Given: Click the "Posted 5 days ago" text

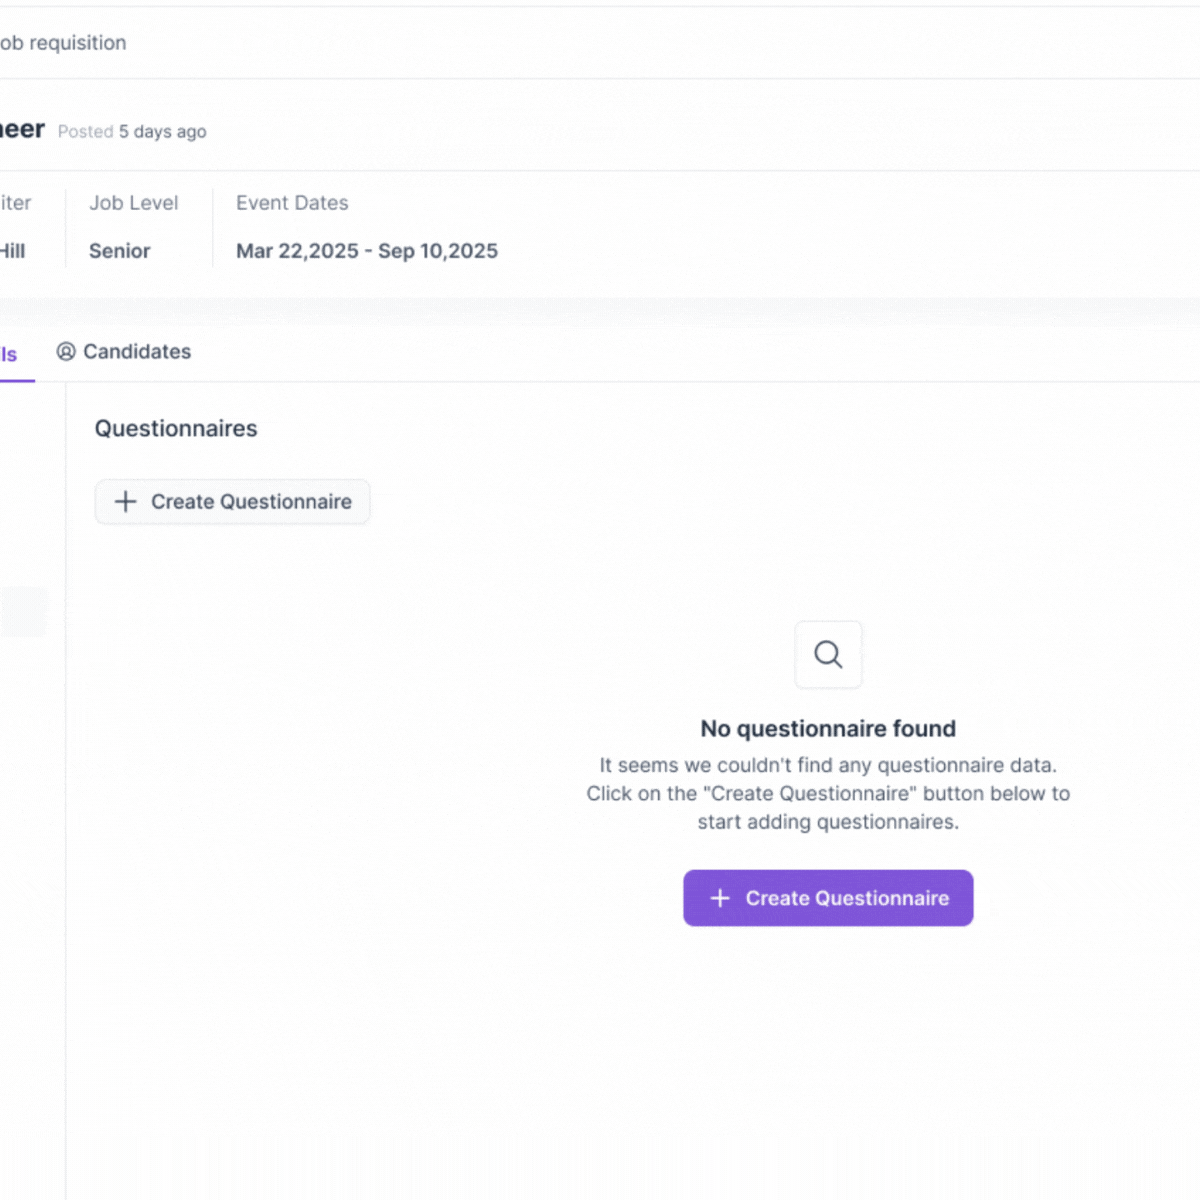Looking at the screenshot, I should click(132, 132).
